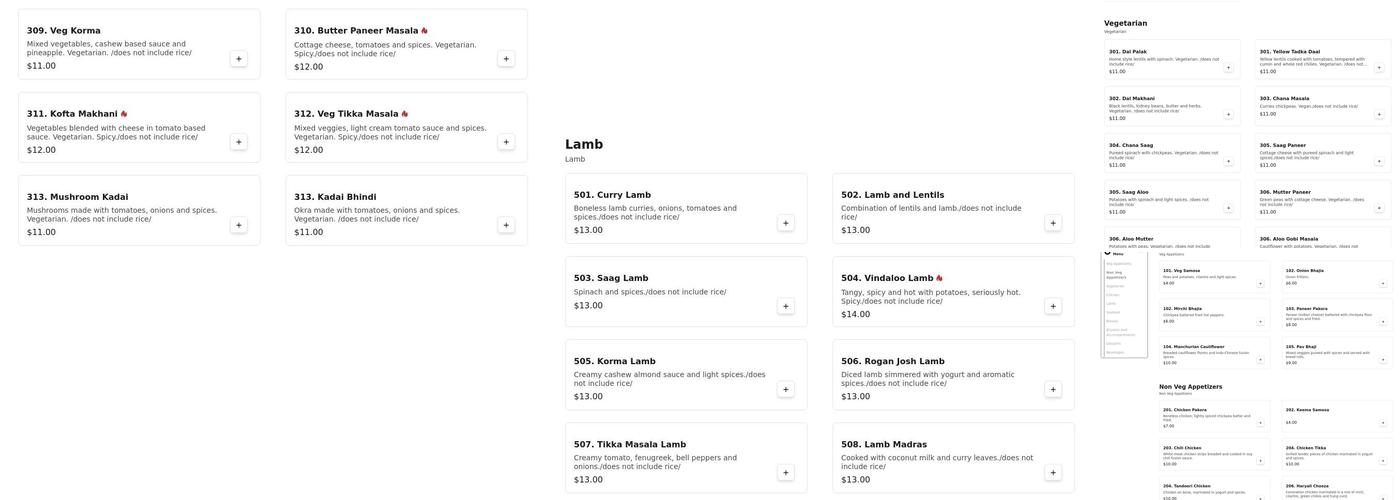Add Kadai Bhindi with the plus icon

click(506, 225)
